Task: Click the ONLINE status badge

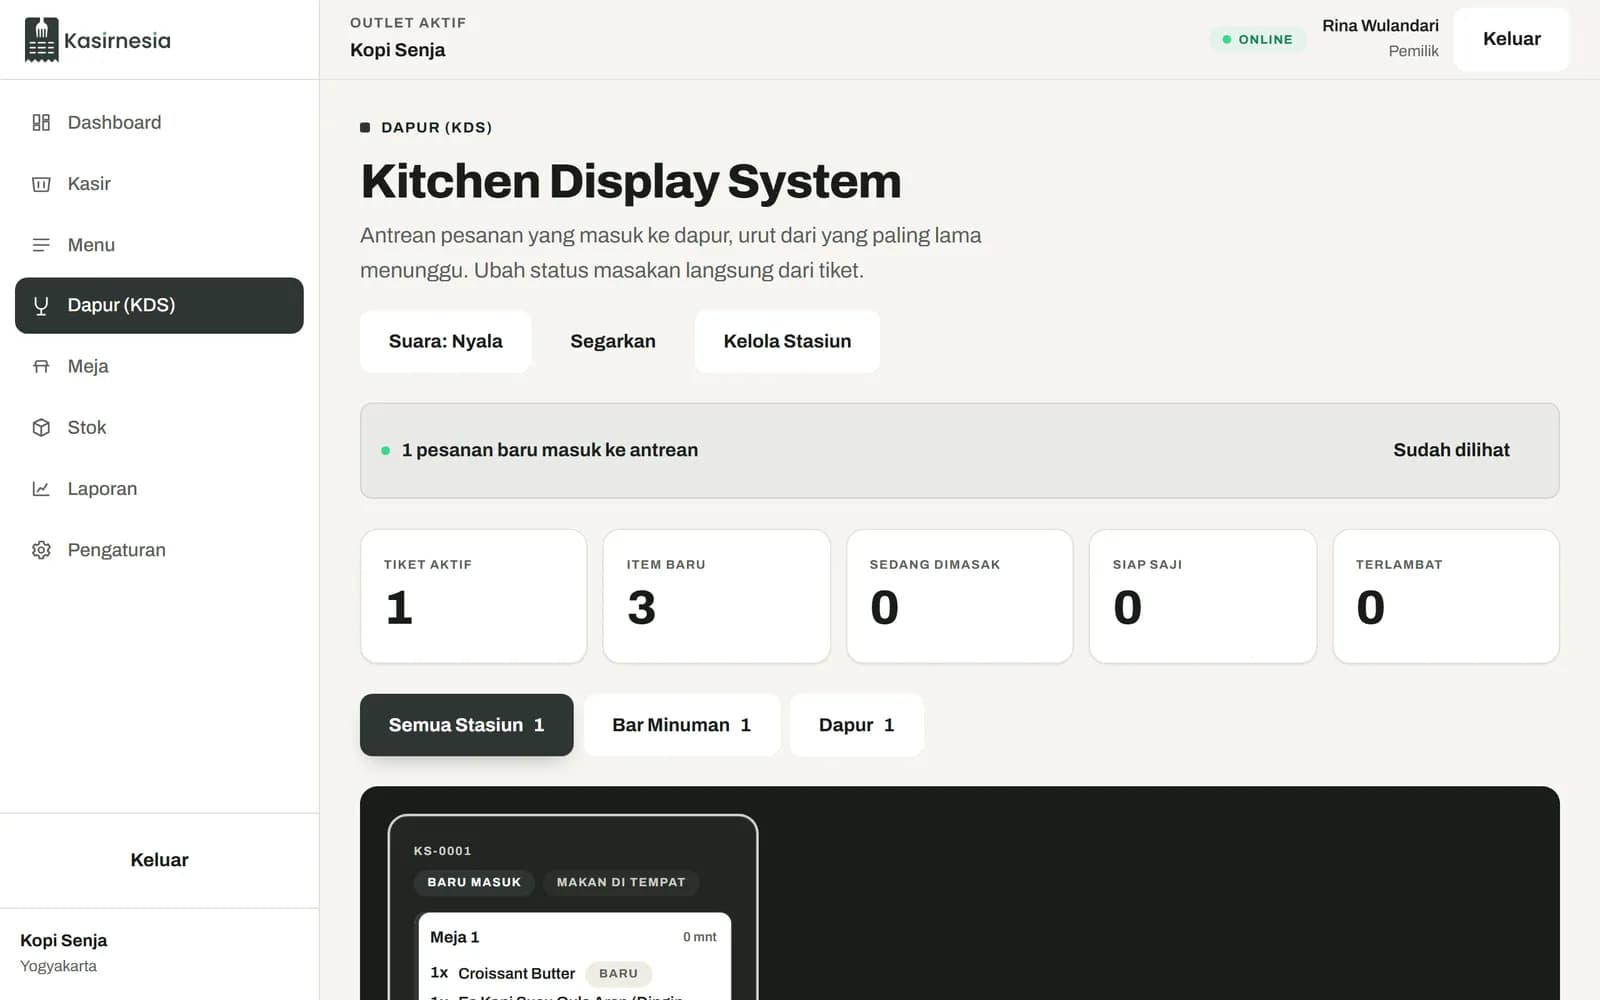Action: tap(1257, 39)
